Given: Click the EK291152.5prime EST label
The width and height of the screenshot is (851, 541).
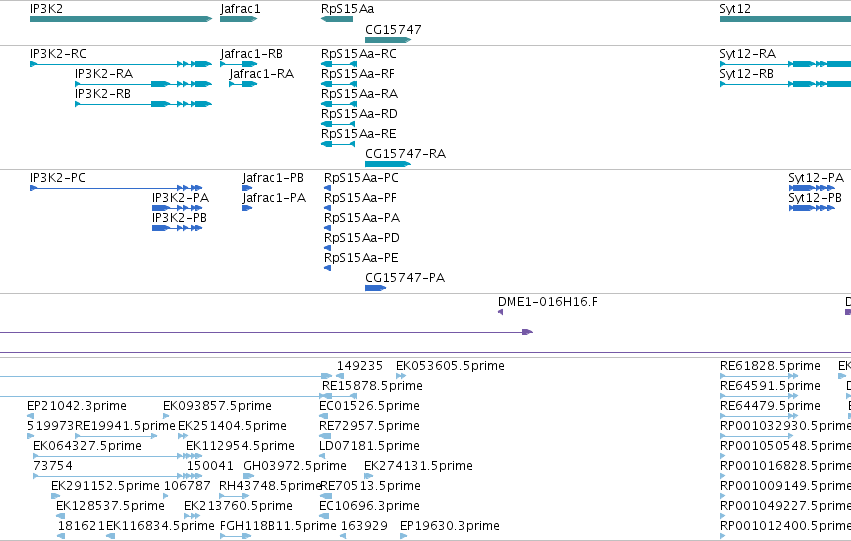Looking at the screenshot, I should [105, 487].
